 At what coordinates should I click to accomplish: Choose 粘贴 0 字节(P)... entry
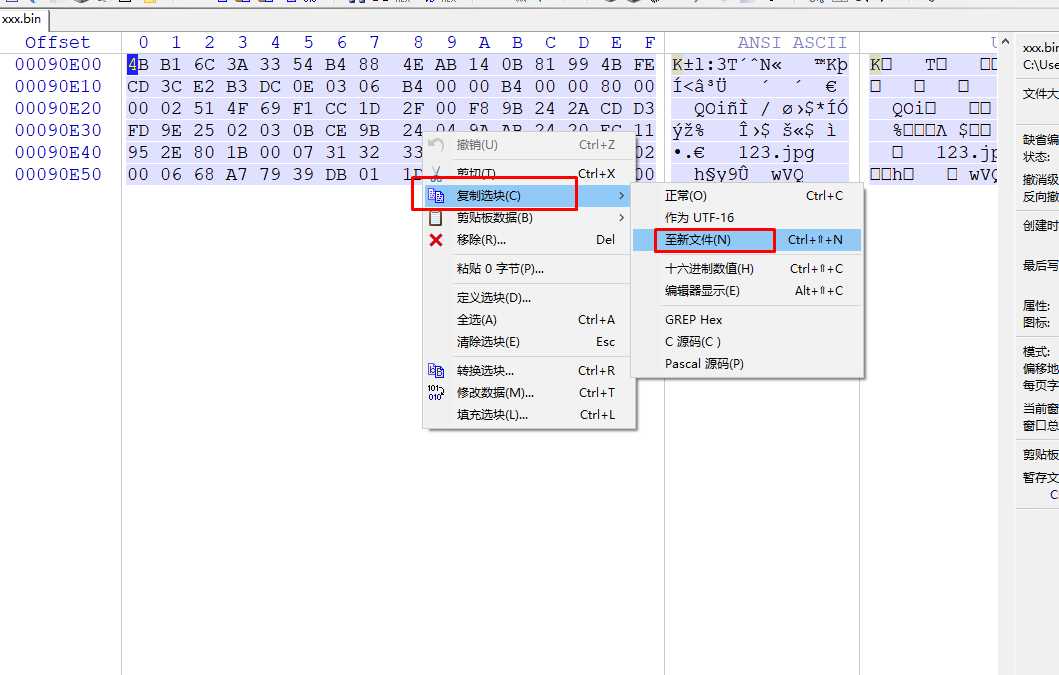(x=528, y=269)
